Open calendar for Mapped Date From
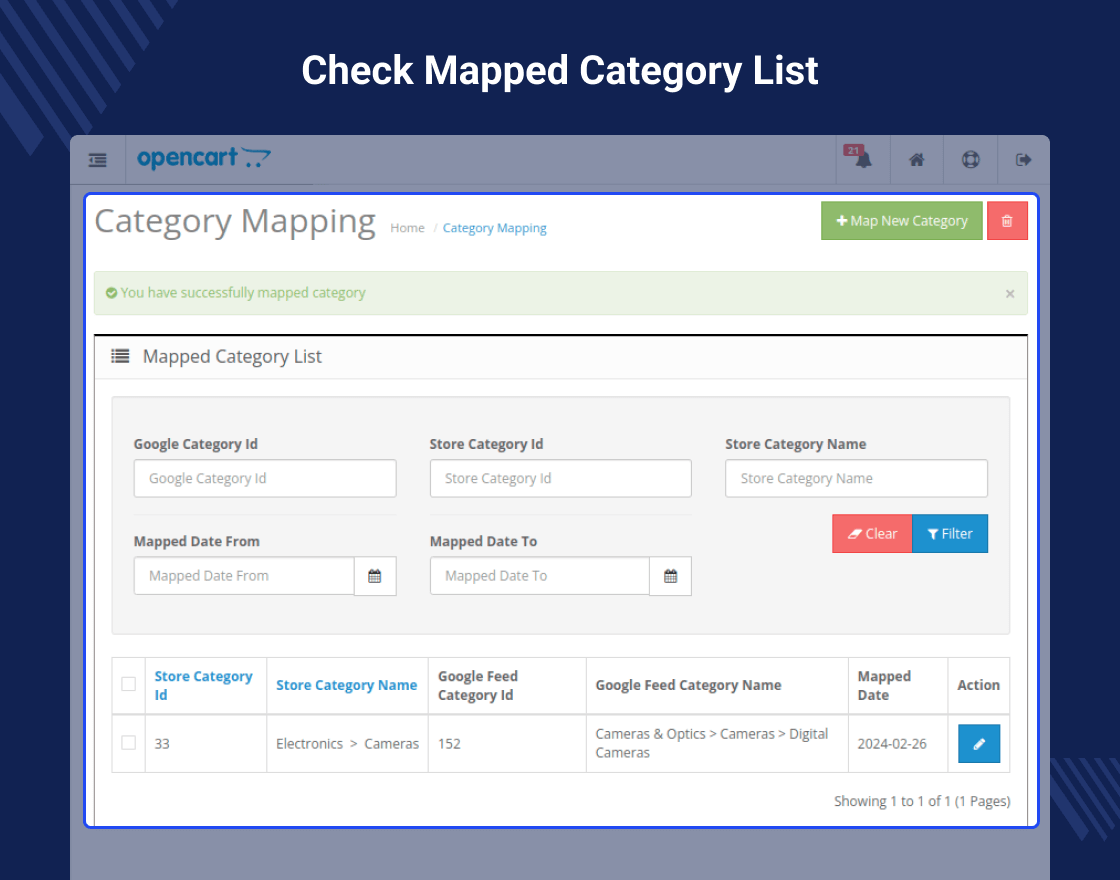The width and height of the screenshot is (1120, 880). point(375,576)
